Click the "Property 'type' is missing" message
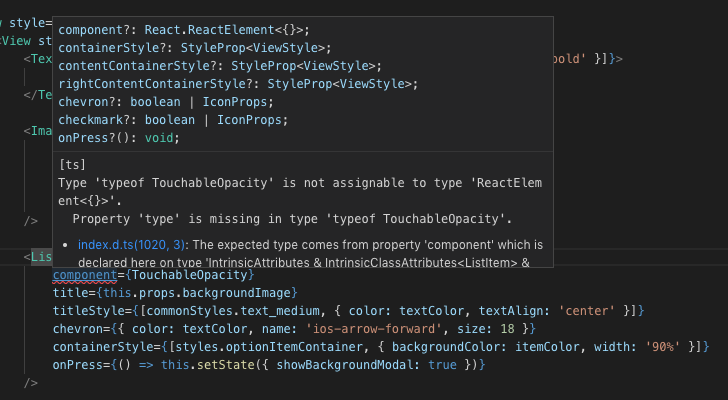The image size is (728, 400). tap(292, 219)
